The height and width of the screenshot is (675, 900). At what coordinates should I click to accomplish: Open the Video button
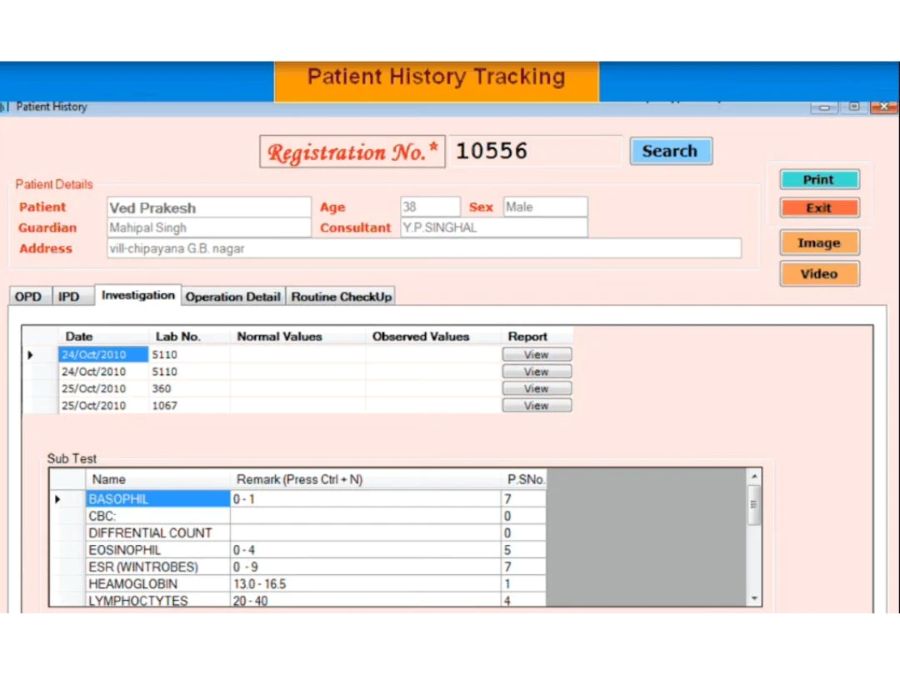point(819,274)
